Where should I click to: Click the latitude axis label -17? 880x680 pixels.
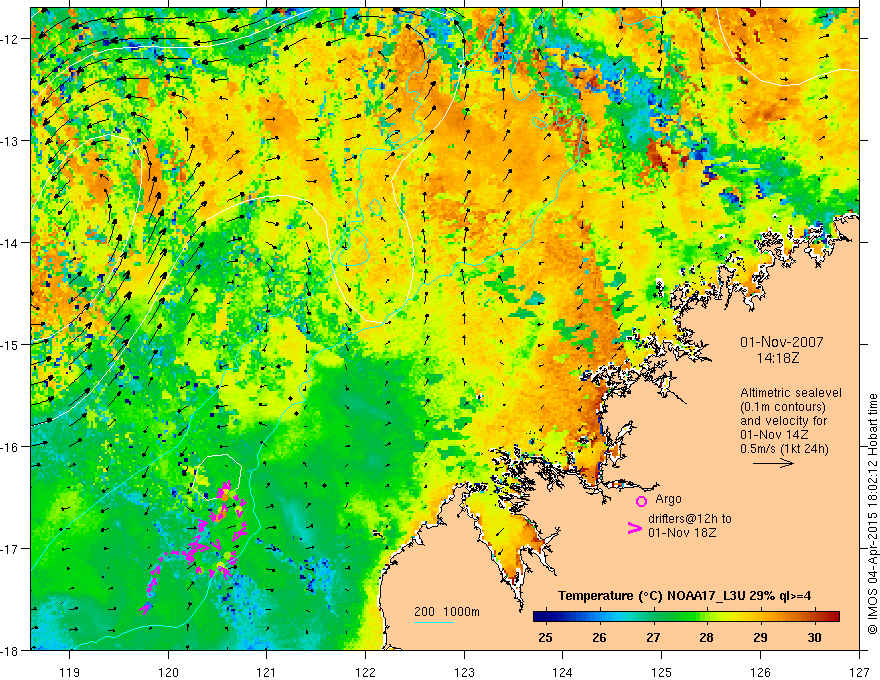(10, 549)
